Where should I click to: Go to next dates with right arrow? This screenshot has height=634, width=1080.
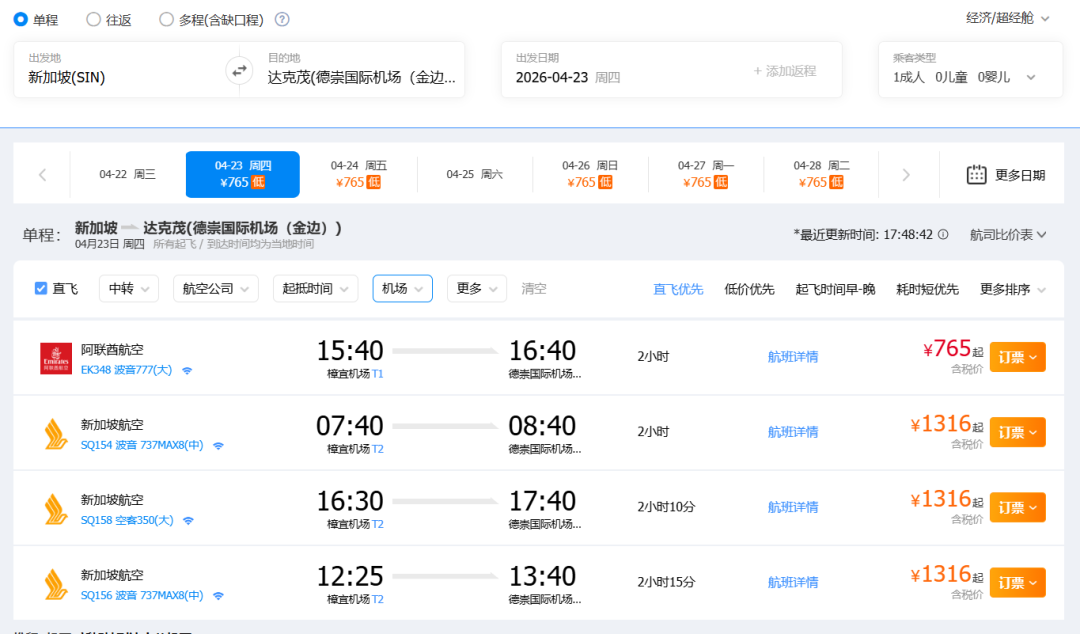click(x=906, y=175)
